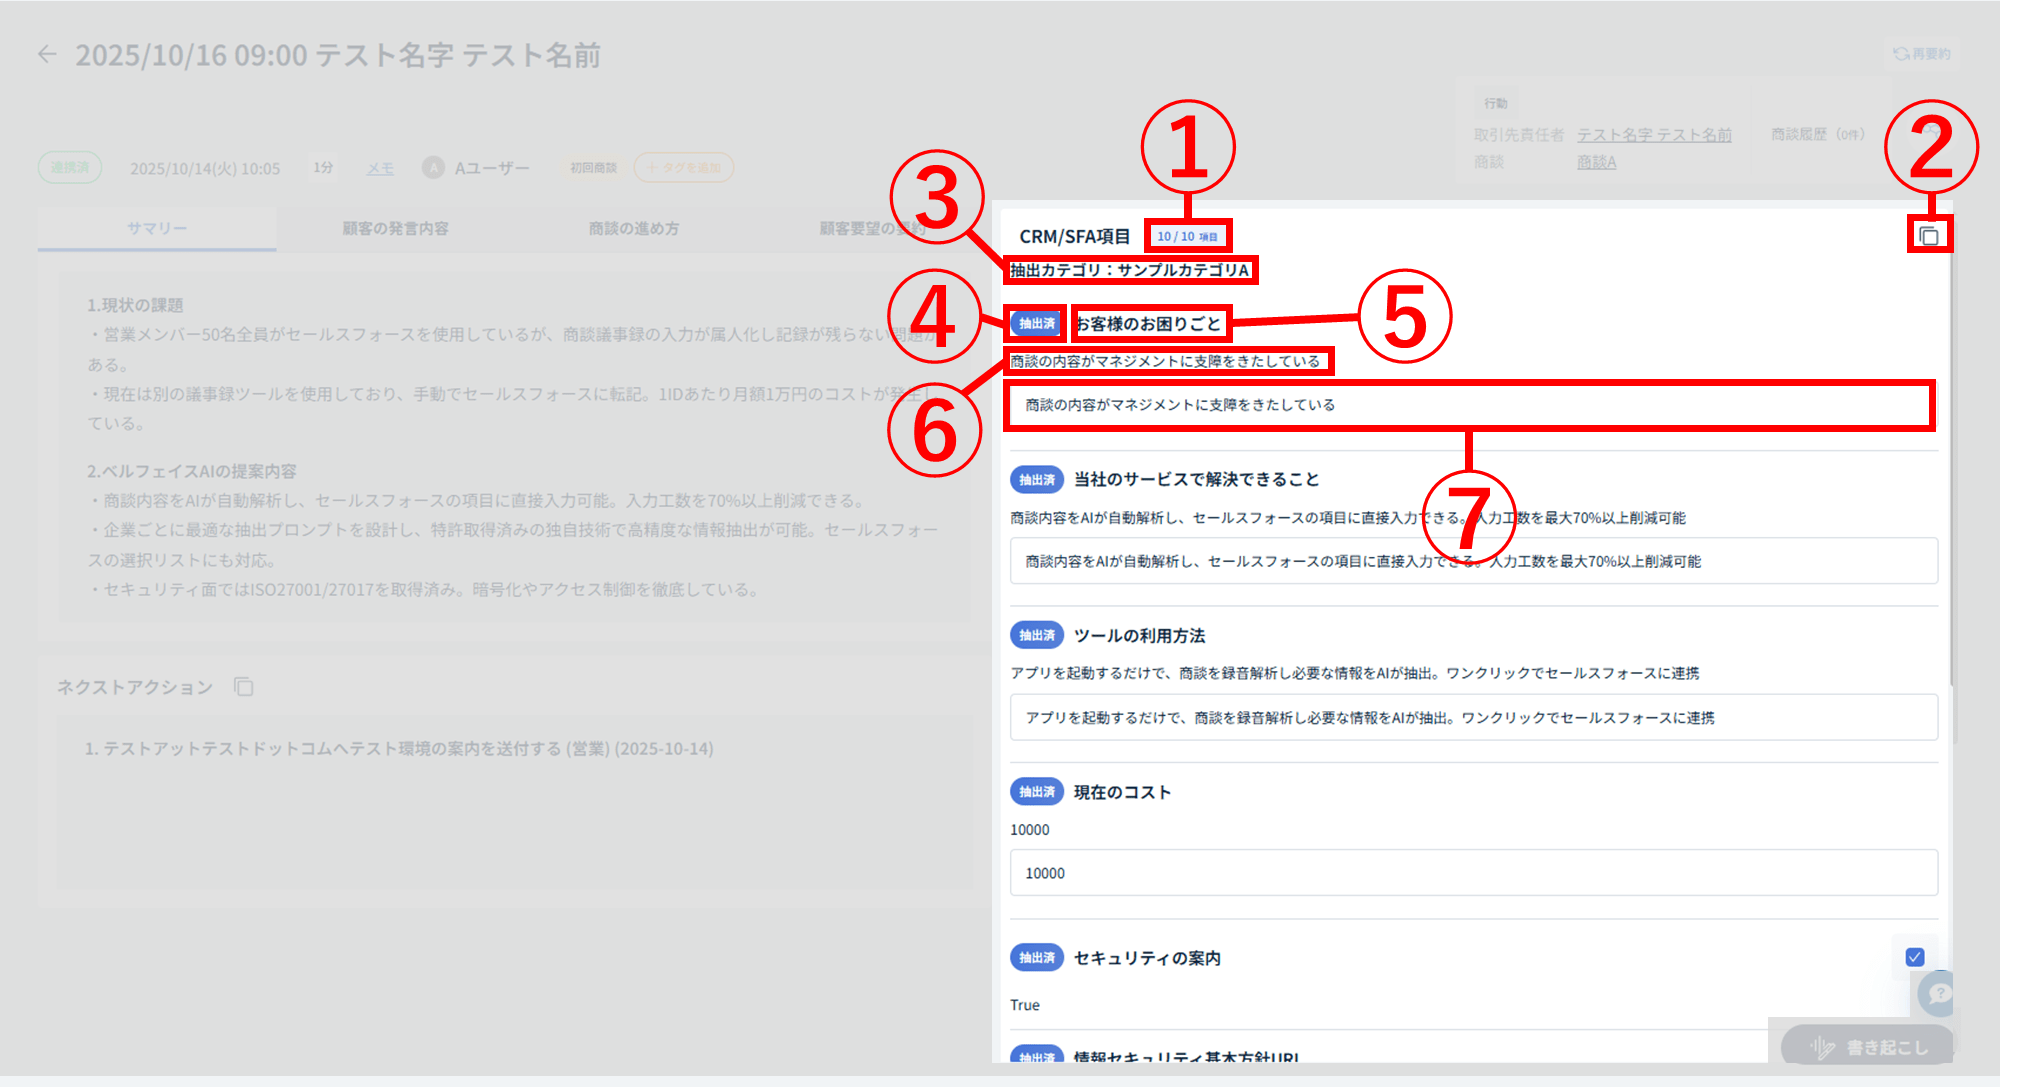Open the help chat bubble icon

click(1938, 993)
